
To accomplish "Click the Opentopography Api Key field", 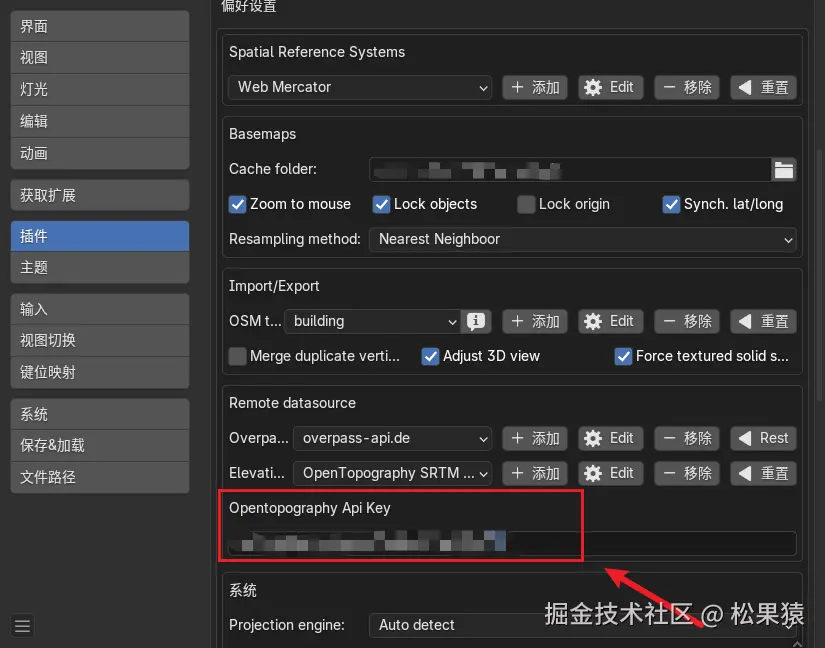I will pyautogui.click(x=512, y=543).
